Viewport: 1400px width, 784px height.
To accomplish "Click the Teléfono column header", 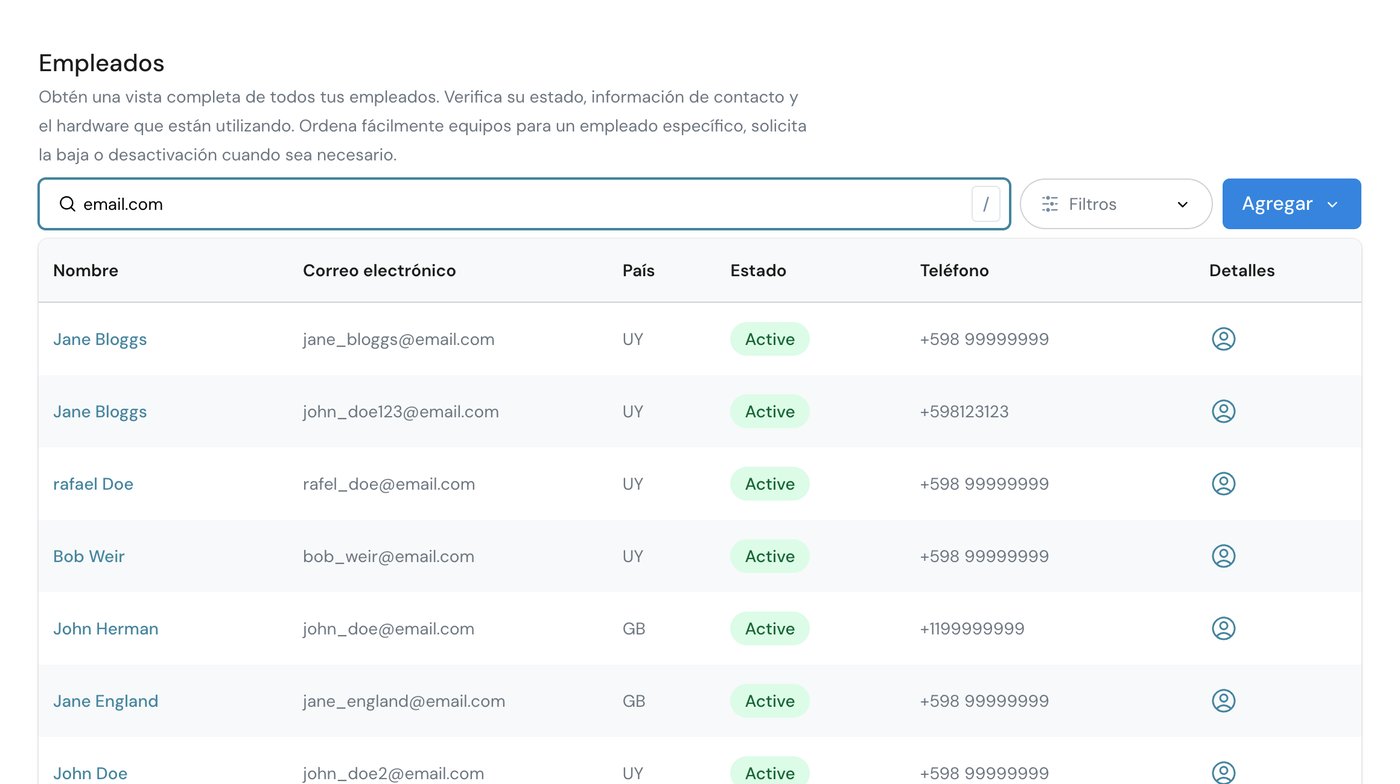I will pos(954,271).
